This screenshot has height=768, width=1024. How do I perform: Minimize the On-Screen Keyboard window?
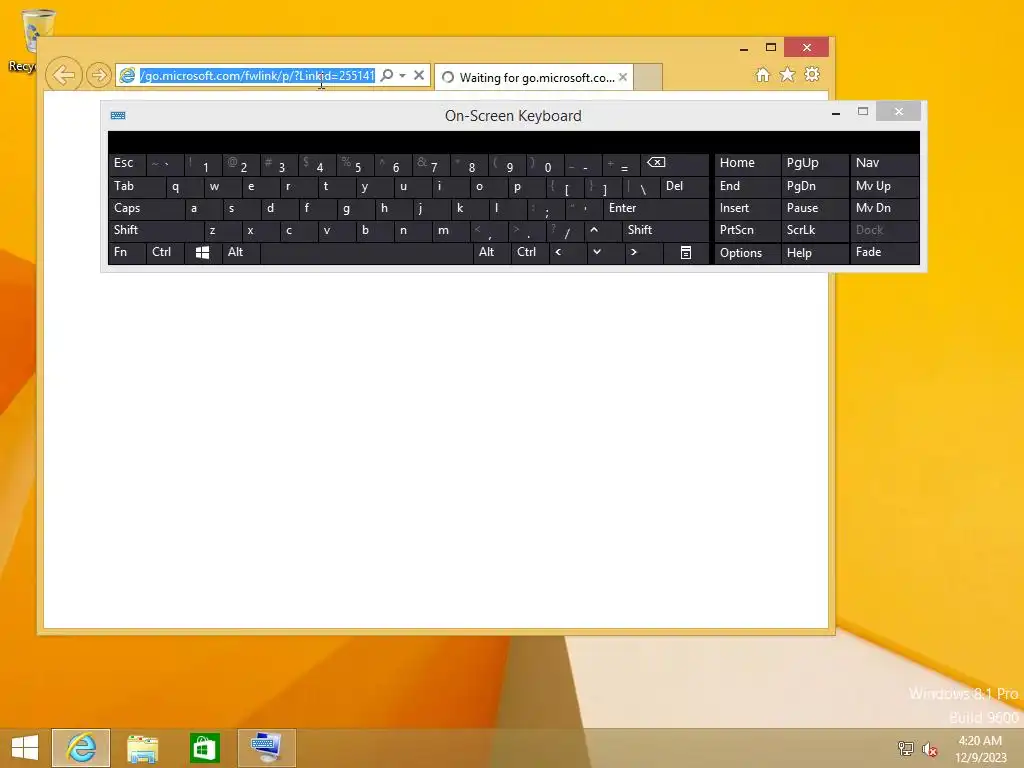[x=835, y=112]
